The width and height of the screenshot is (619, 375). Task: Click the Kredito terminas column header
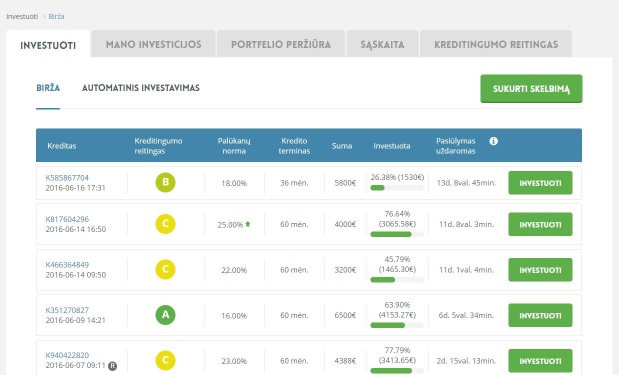click(x=294, y=146)
